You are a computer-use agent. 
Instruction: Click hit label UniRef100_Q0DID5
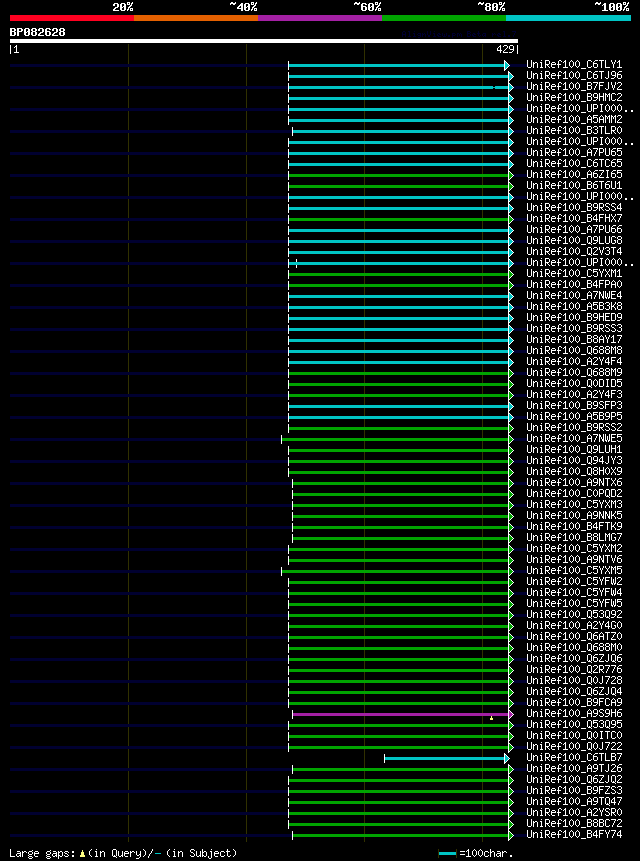pos(574,383)
